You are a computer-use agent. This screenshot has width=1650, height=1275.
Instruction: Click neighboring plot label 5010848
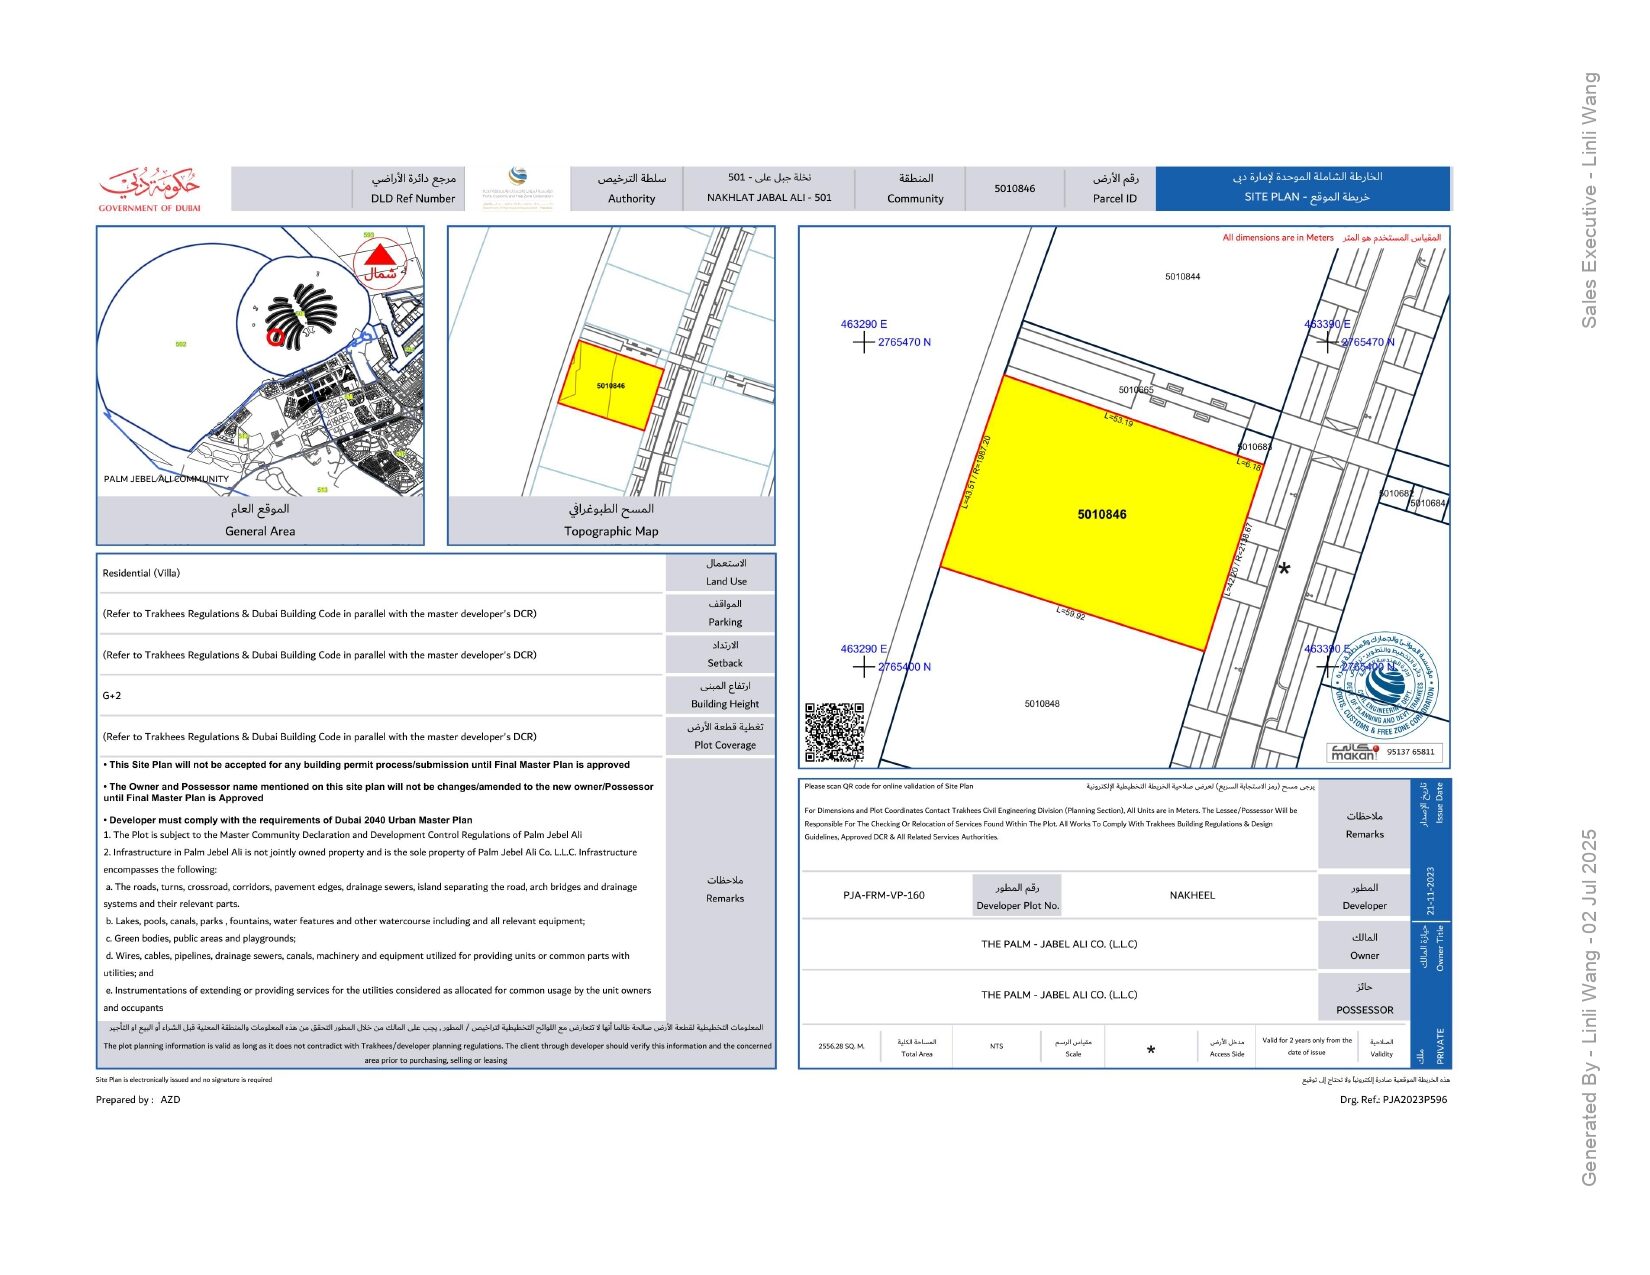1042,704
